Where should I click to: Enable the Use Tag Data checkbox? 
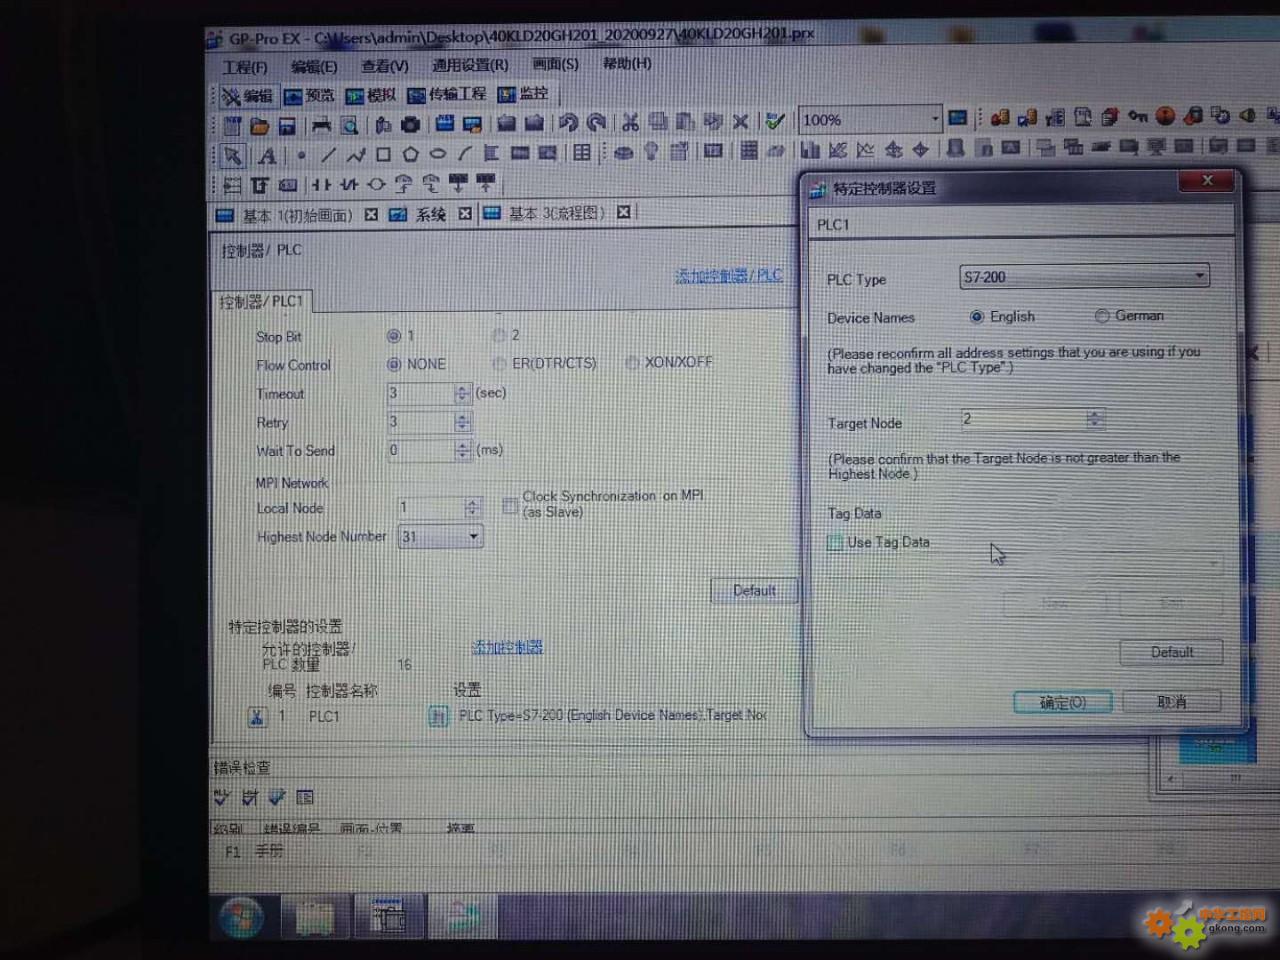(835, 543)
